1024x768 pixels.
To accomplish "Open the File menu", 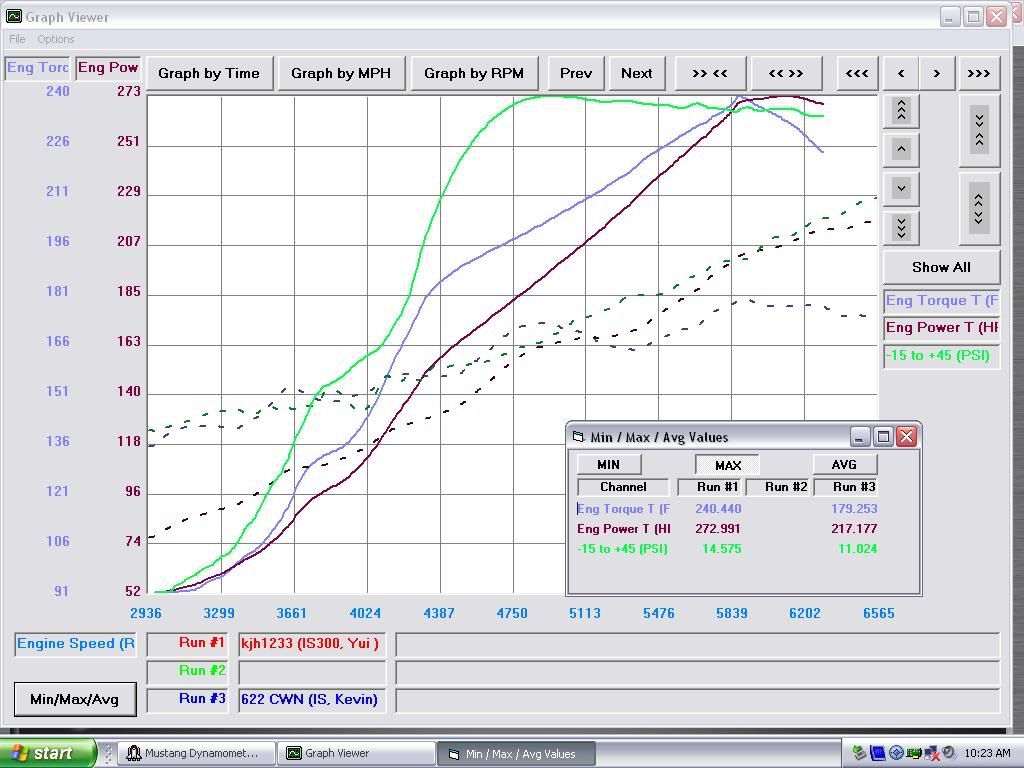I will pyautogui.click(x=17, y=39).
